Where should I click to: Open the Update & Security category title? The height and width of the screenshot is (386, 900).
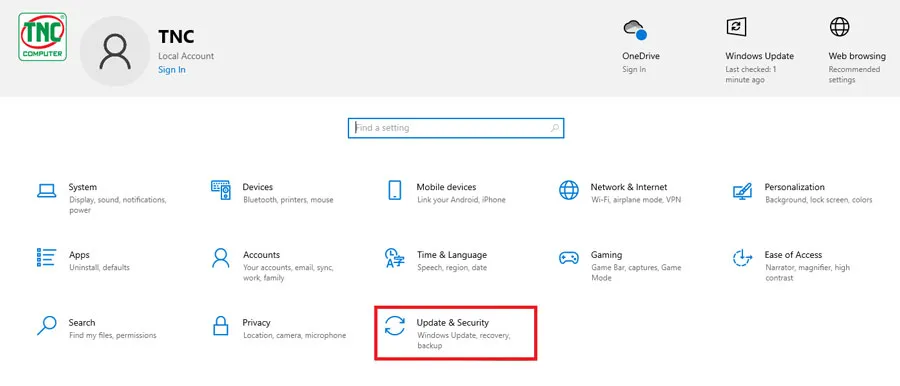[x=452, y=322]
